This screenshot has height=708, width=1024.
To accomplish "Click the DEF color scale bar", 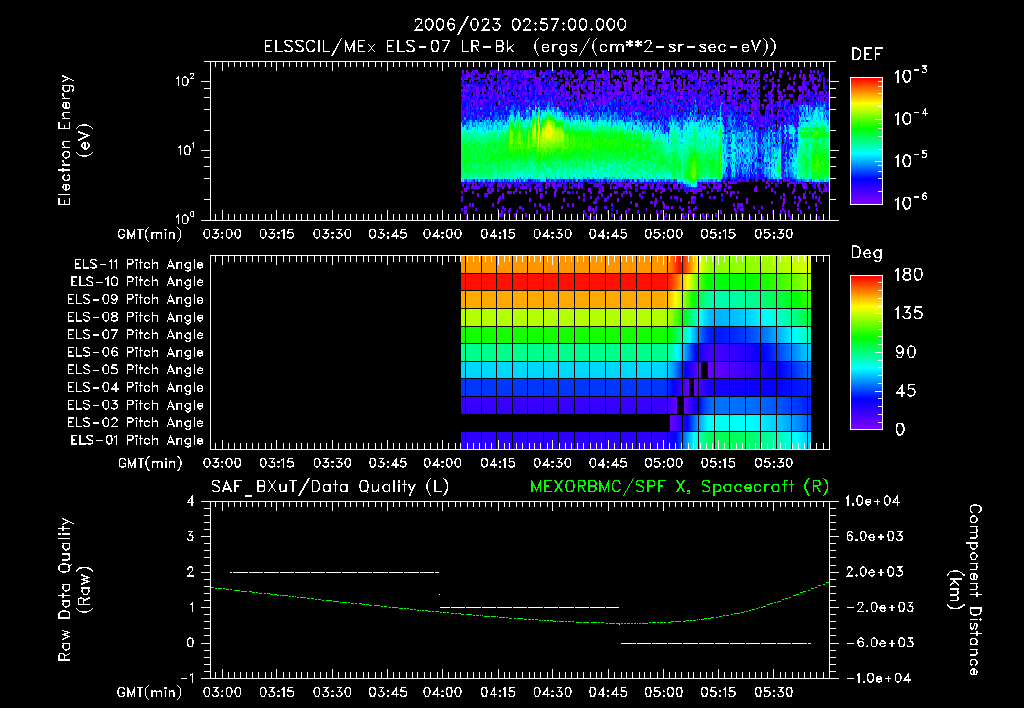I will (x=866, y=140).
